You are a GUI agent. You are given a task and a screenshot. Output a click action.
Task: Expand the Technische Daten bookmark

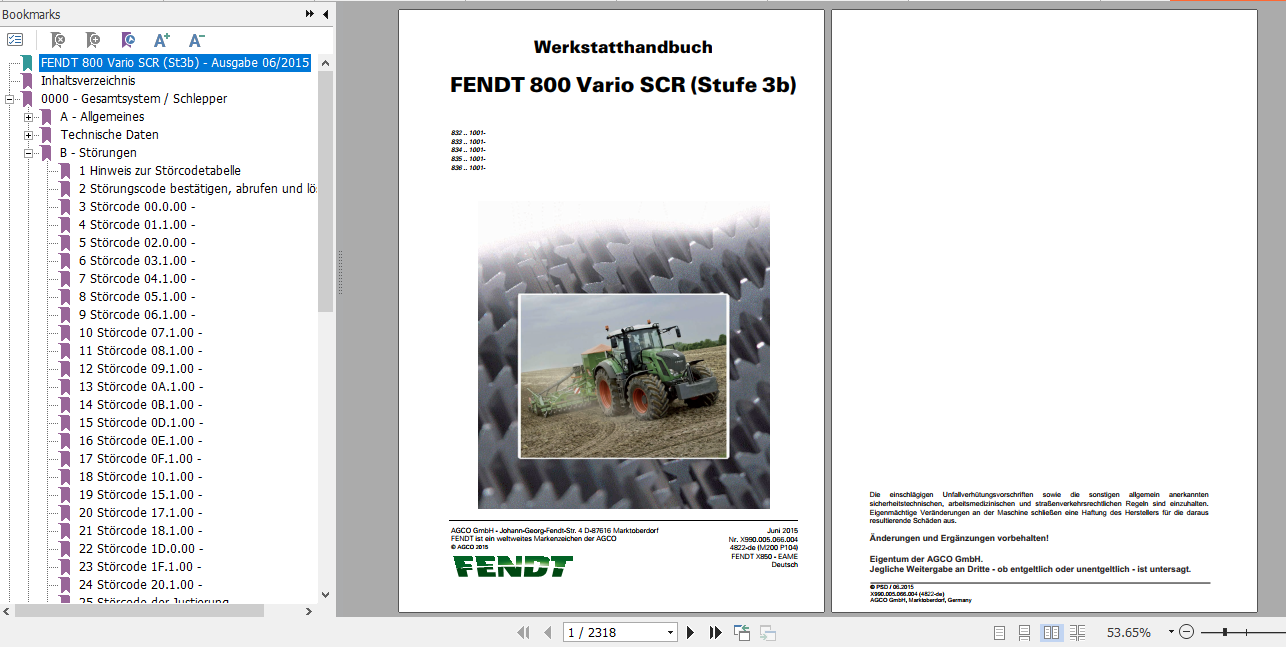[x=30, y=135]
